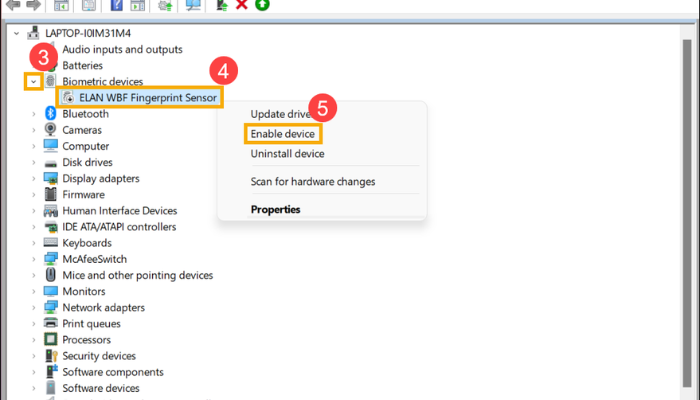Click the Cameras webcam icon
Screen dimensions: 700x400
coord(50,130)
